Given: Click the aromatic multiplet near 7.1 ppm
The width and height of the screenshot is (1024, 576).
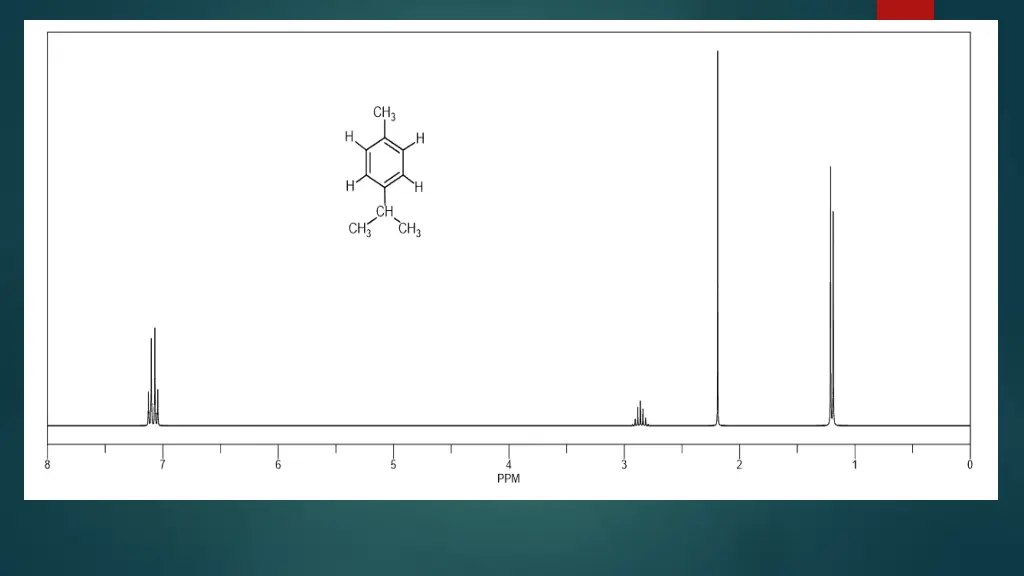Looking at the screenshot, I should 153,376.
